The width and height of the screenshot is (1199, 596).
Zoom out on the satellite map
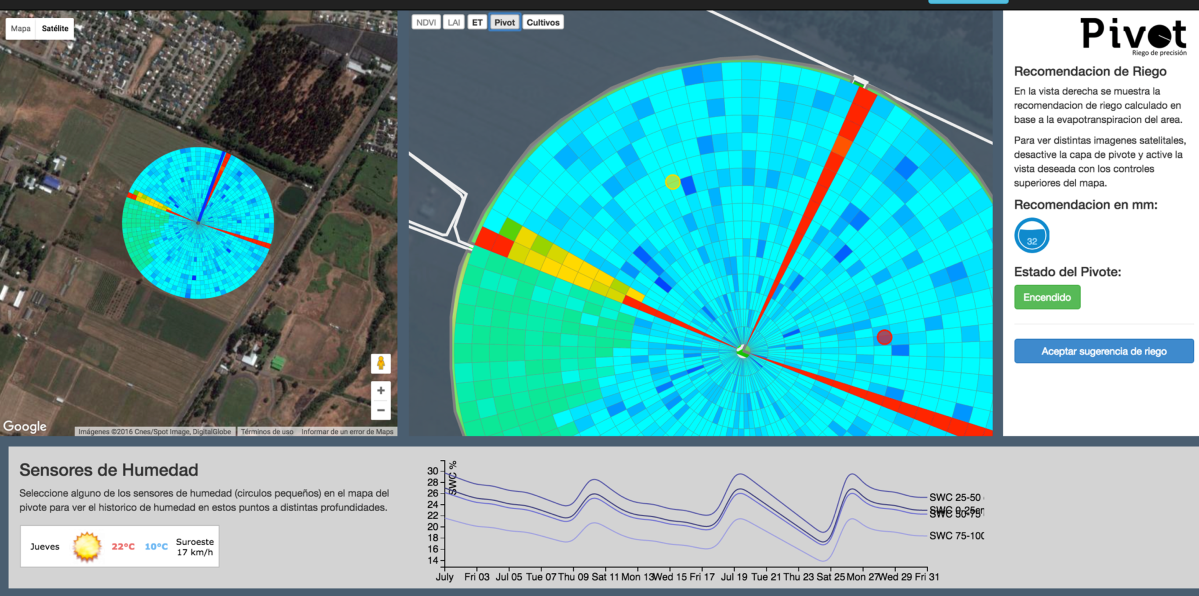pos(381,411)
